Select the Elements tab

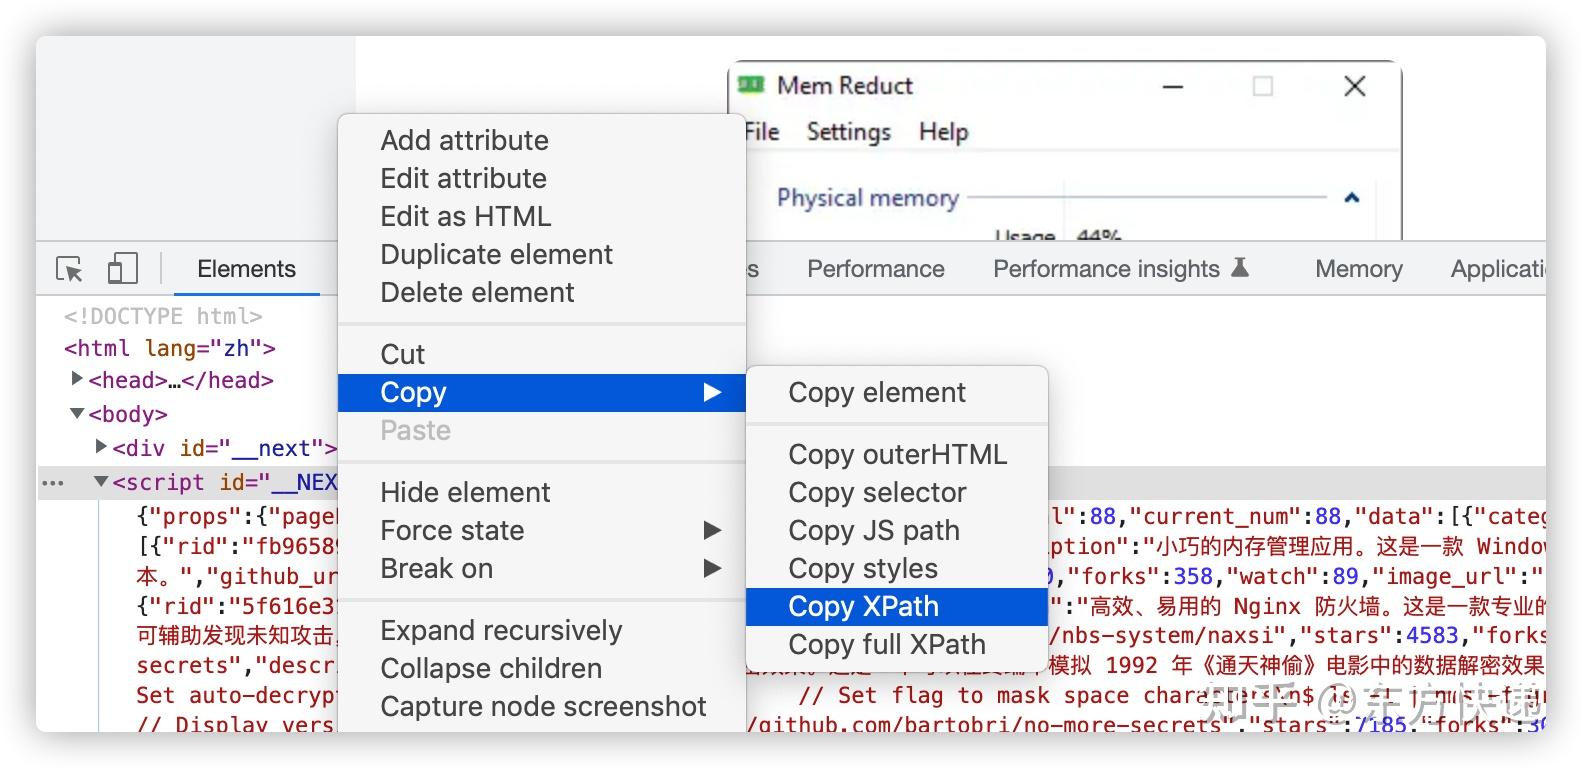pos(246,269)
